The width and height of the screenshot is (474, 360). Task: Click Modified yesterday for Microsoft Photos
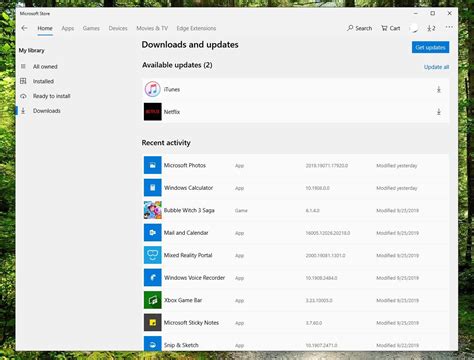[x=397, y=166]
